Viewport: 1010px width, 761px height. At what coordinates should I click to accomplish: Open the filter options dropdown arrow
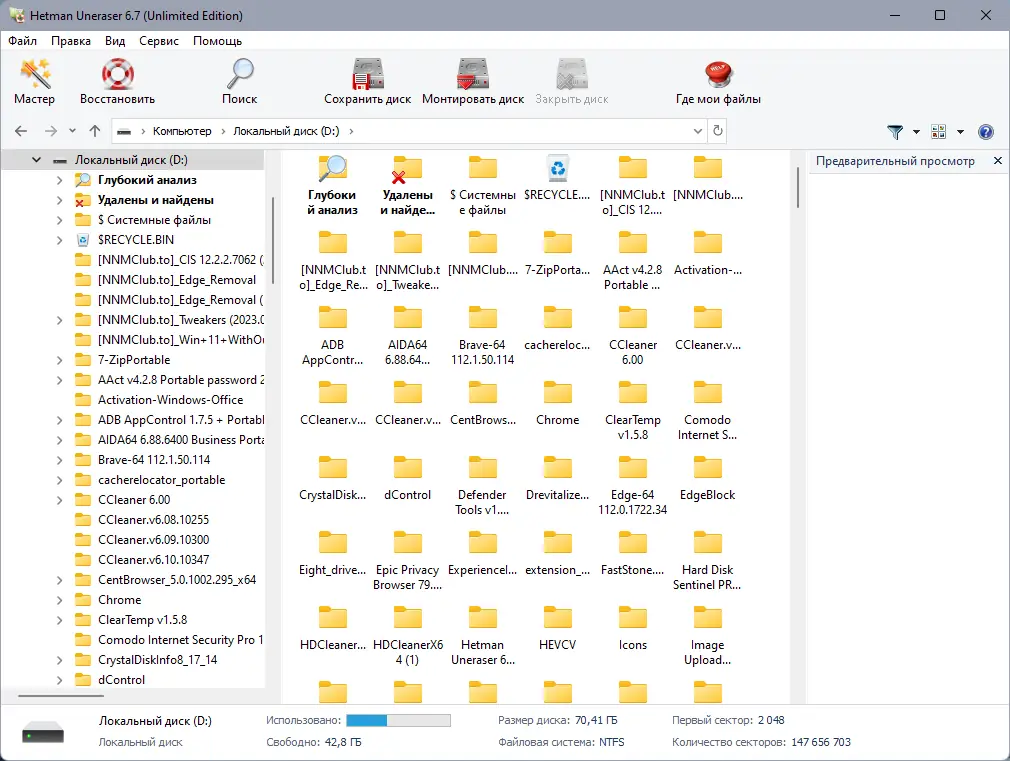click(916, 132)
